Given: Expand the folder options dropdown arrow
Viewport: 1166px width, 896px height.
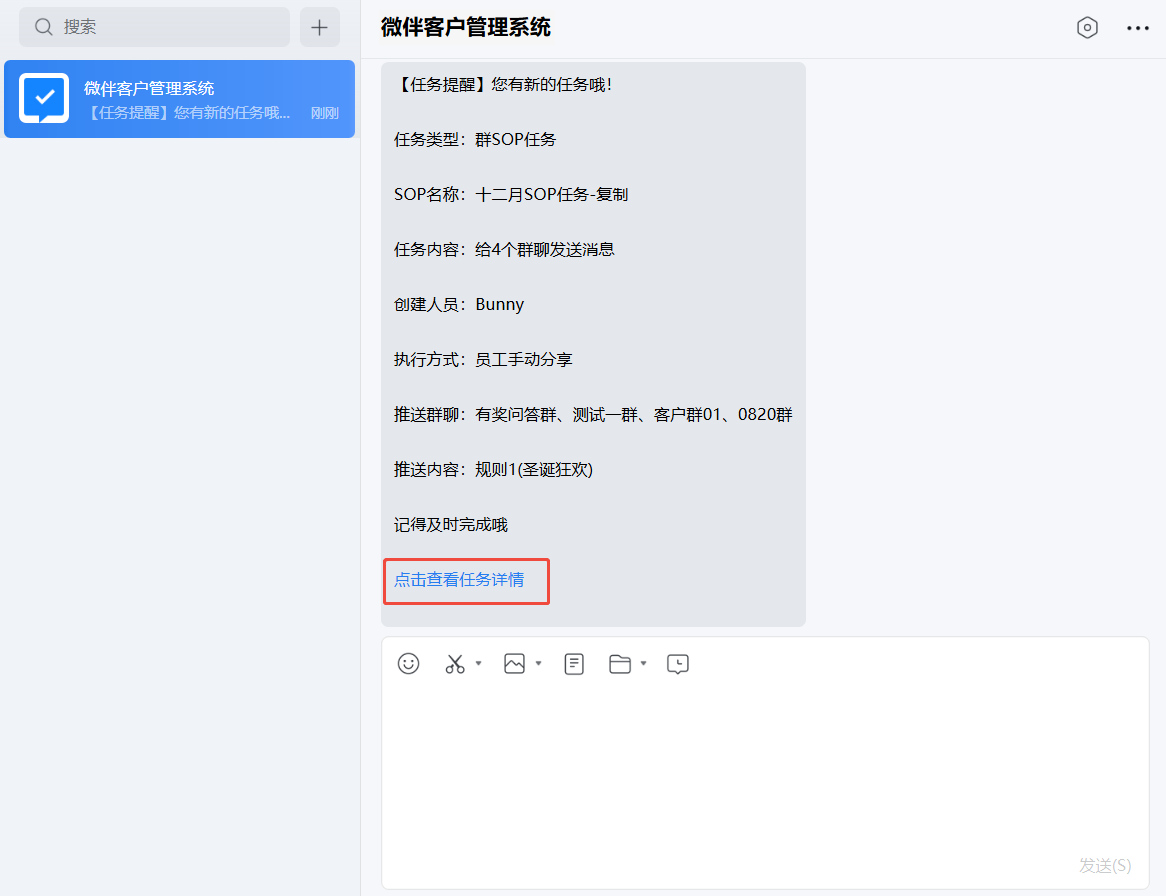Looking at the screenshot, I should tap(644, 663).
